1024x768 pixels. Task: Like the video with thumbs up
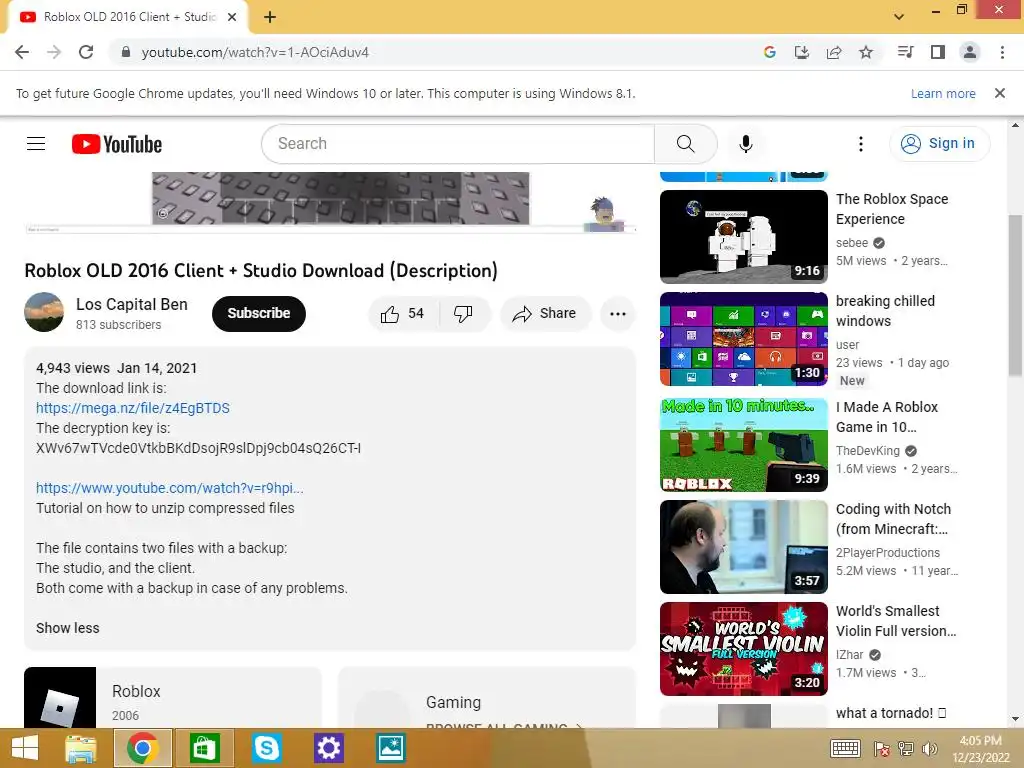coord(403,314)
